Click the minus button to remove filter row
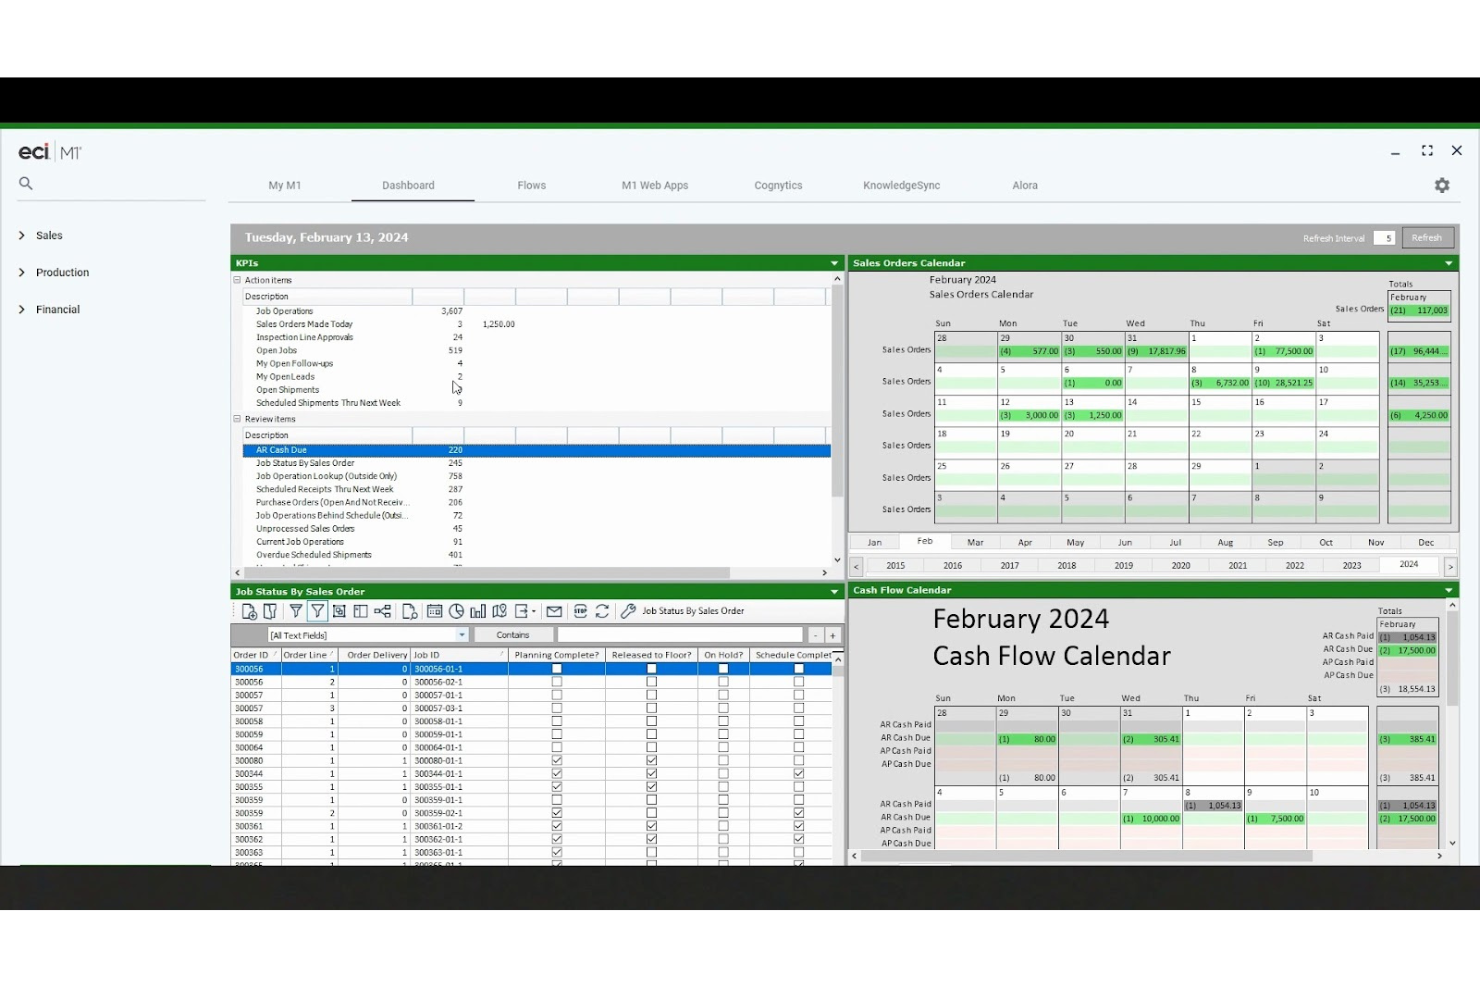Screen dimensions: 1480x987 pyautogui.click(x=815, y=635)
